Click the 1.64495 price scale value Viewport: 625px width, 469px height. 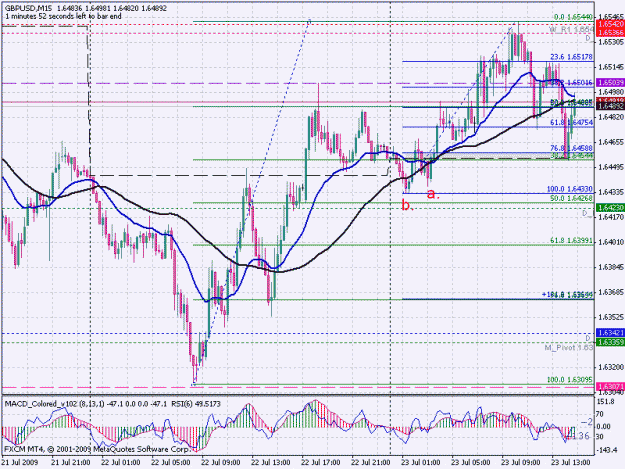pyautogui.click(x=611, y=167)
